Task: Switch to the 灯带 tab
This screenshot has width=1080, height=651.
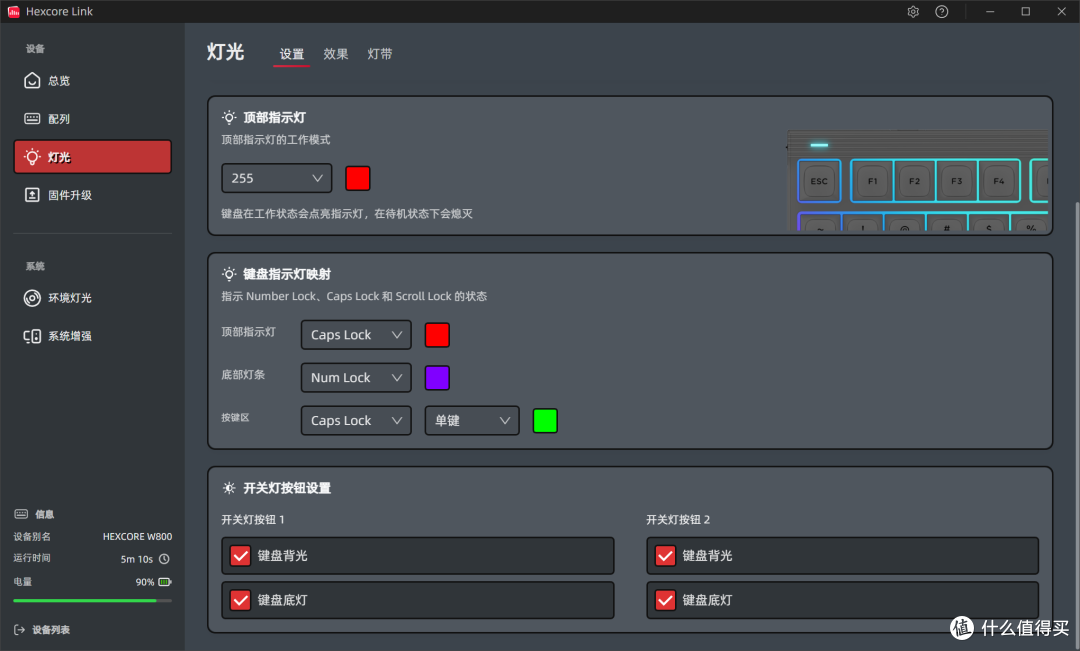Action: pos(380,54)
